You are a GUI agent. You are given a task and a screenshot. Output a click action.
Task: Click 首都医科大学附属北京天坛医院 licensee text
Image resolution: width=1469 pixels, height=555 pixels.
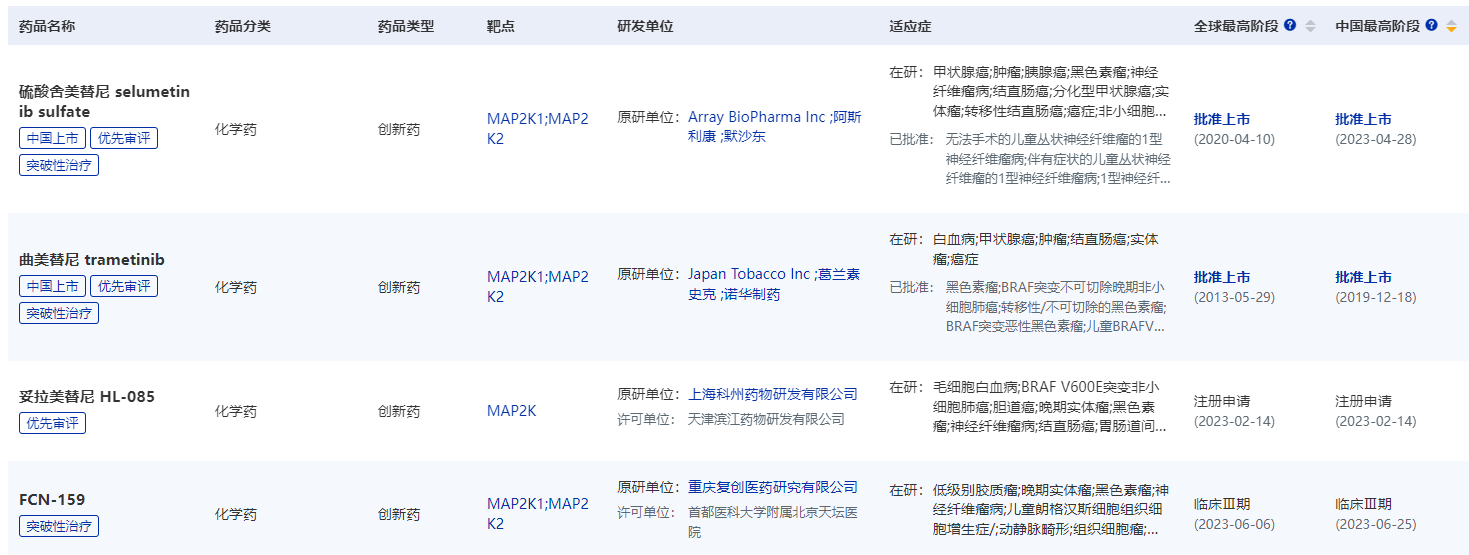773,523
